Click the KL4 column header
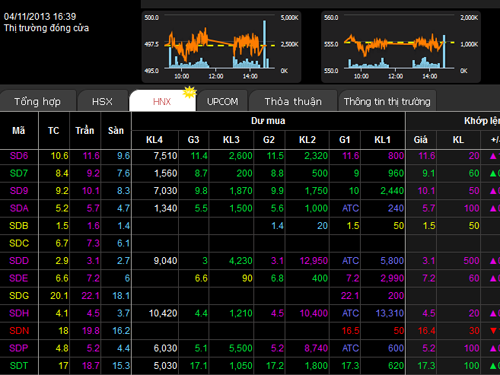Image resolution: width=500 pixels, height=375 pixels. point(155,140)
